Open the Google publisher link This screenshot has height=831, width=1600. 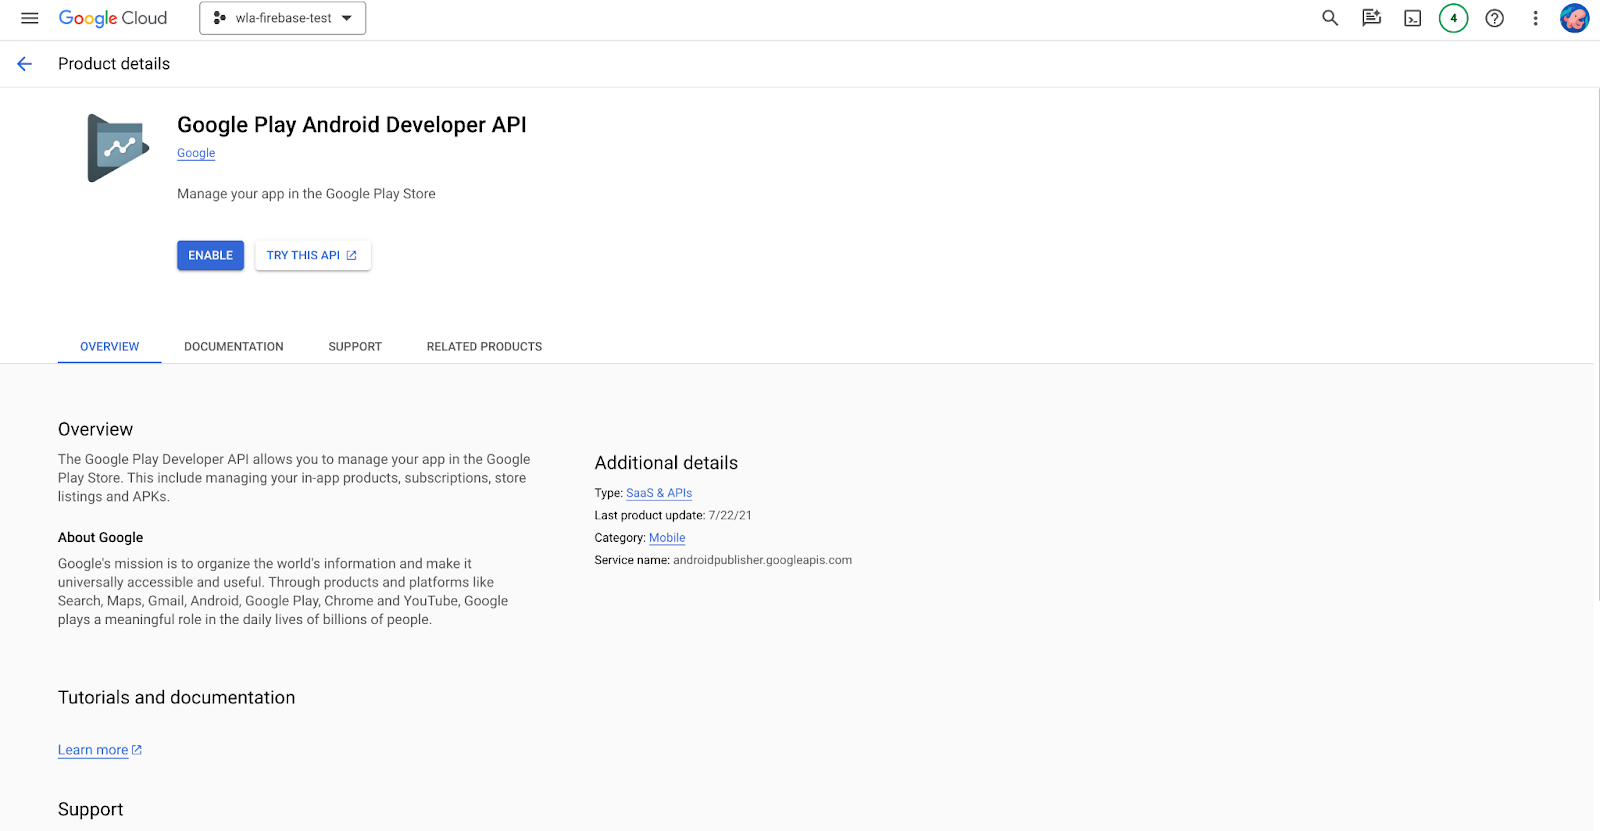[x=196, y=153]
